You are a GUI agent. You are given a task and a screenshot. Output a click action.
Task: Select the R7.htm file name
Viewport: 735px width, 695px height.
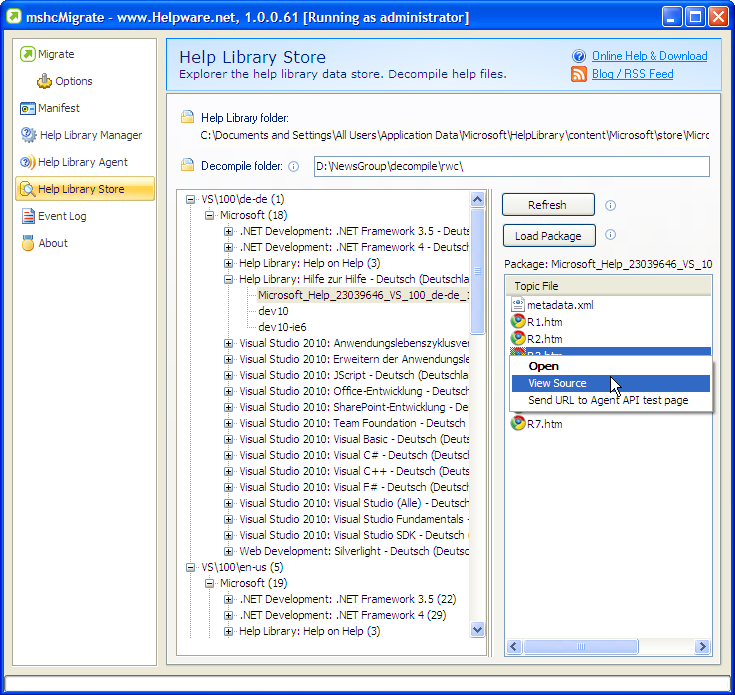click(544, 424)
